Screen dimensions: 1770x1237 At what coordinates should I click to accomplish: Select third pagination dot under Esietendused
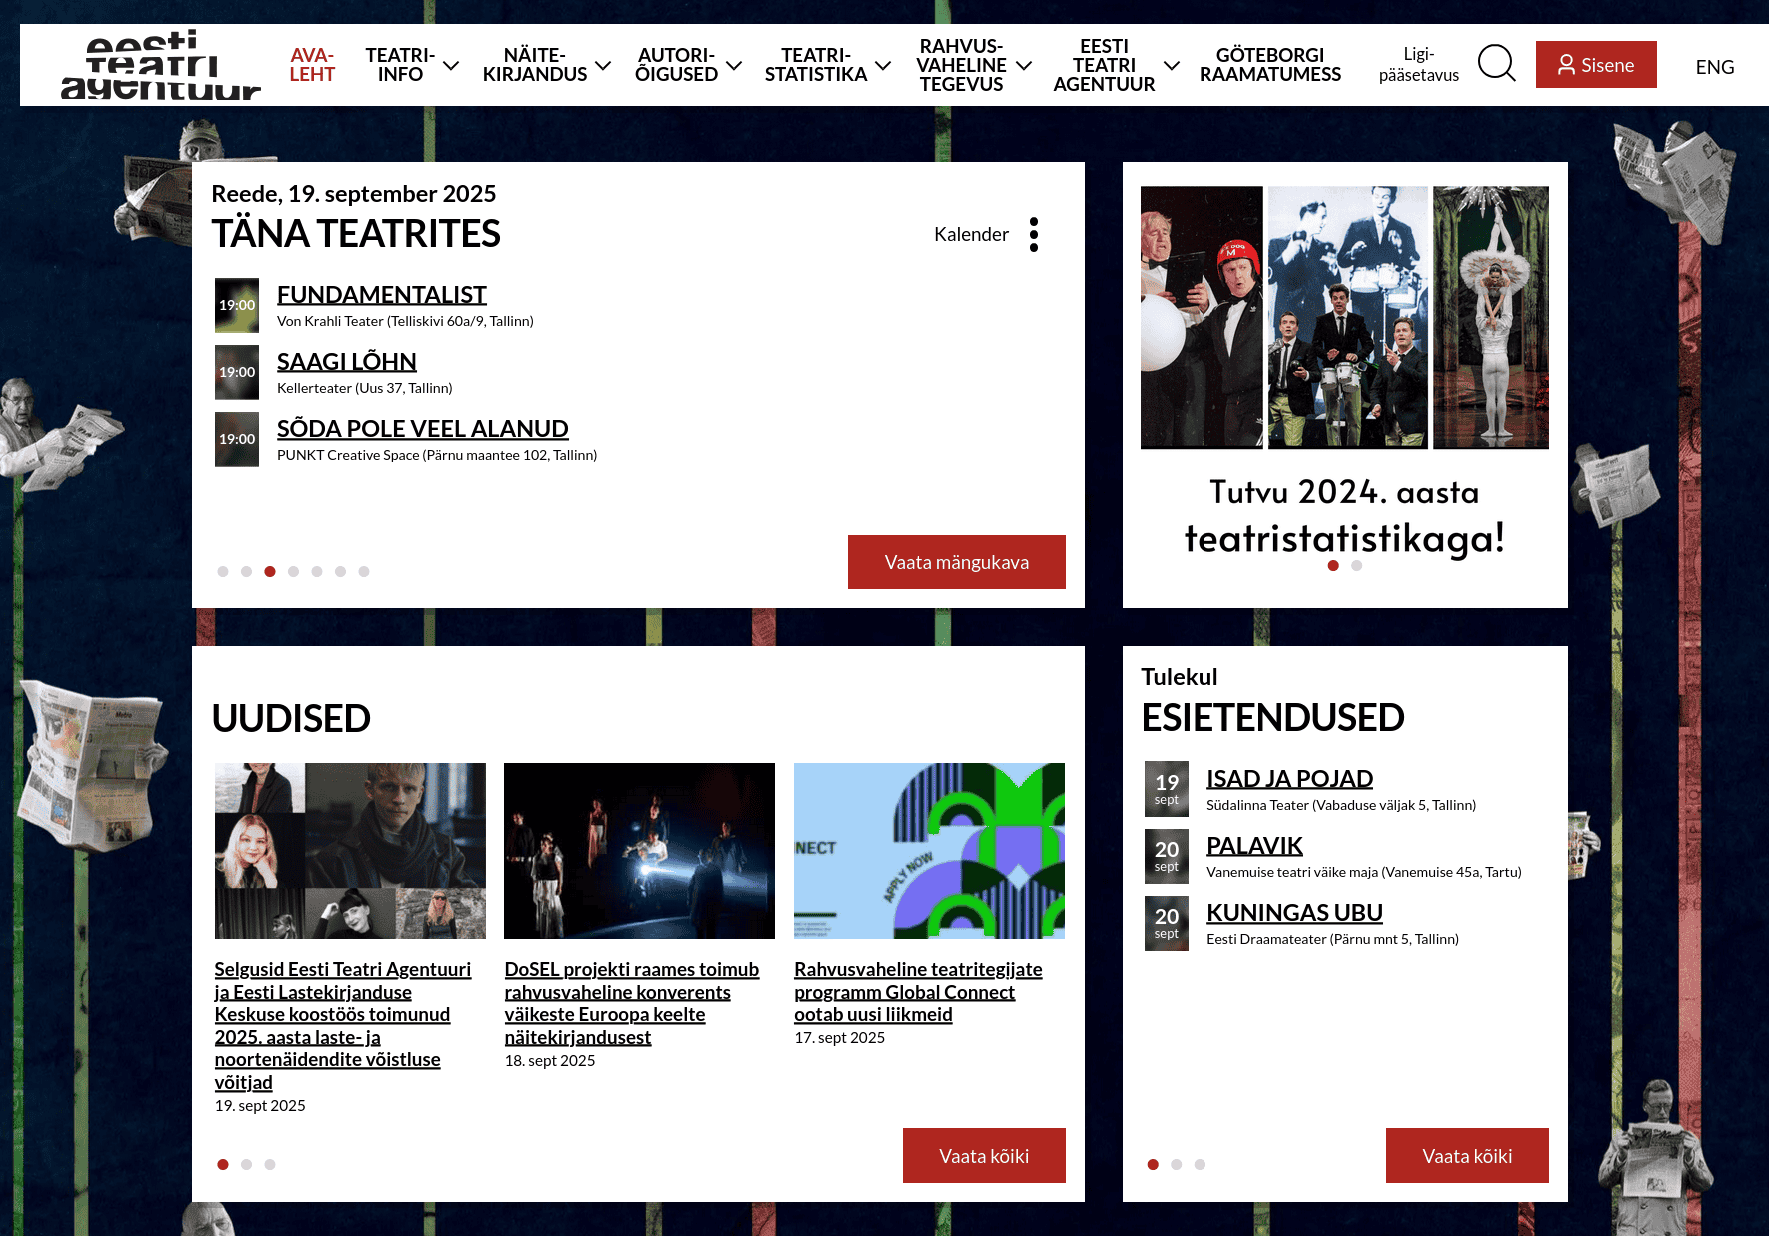point(1200,1164)
